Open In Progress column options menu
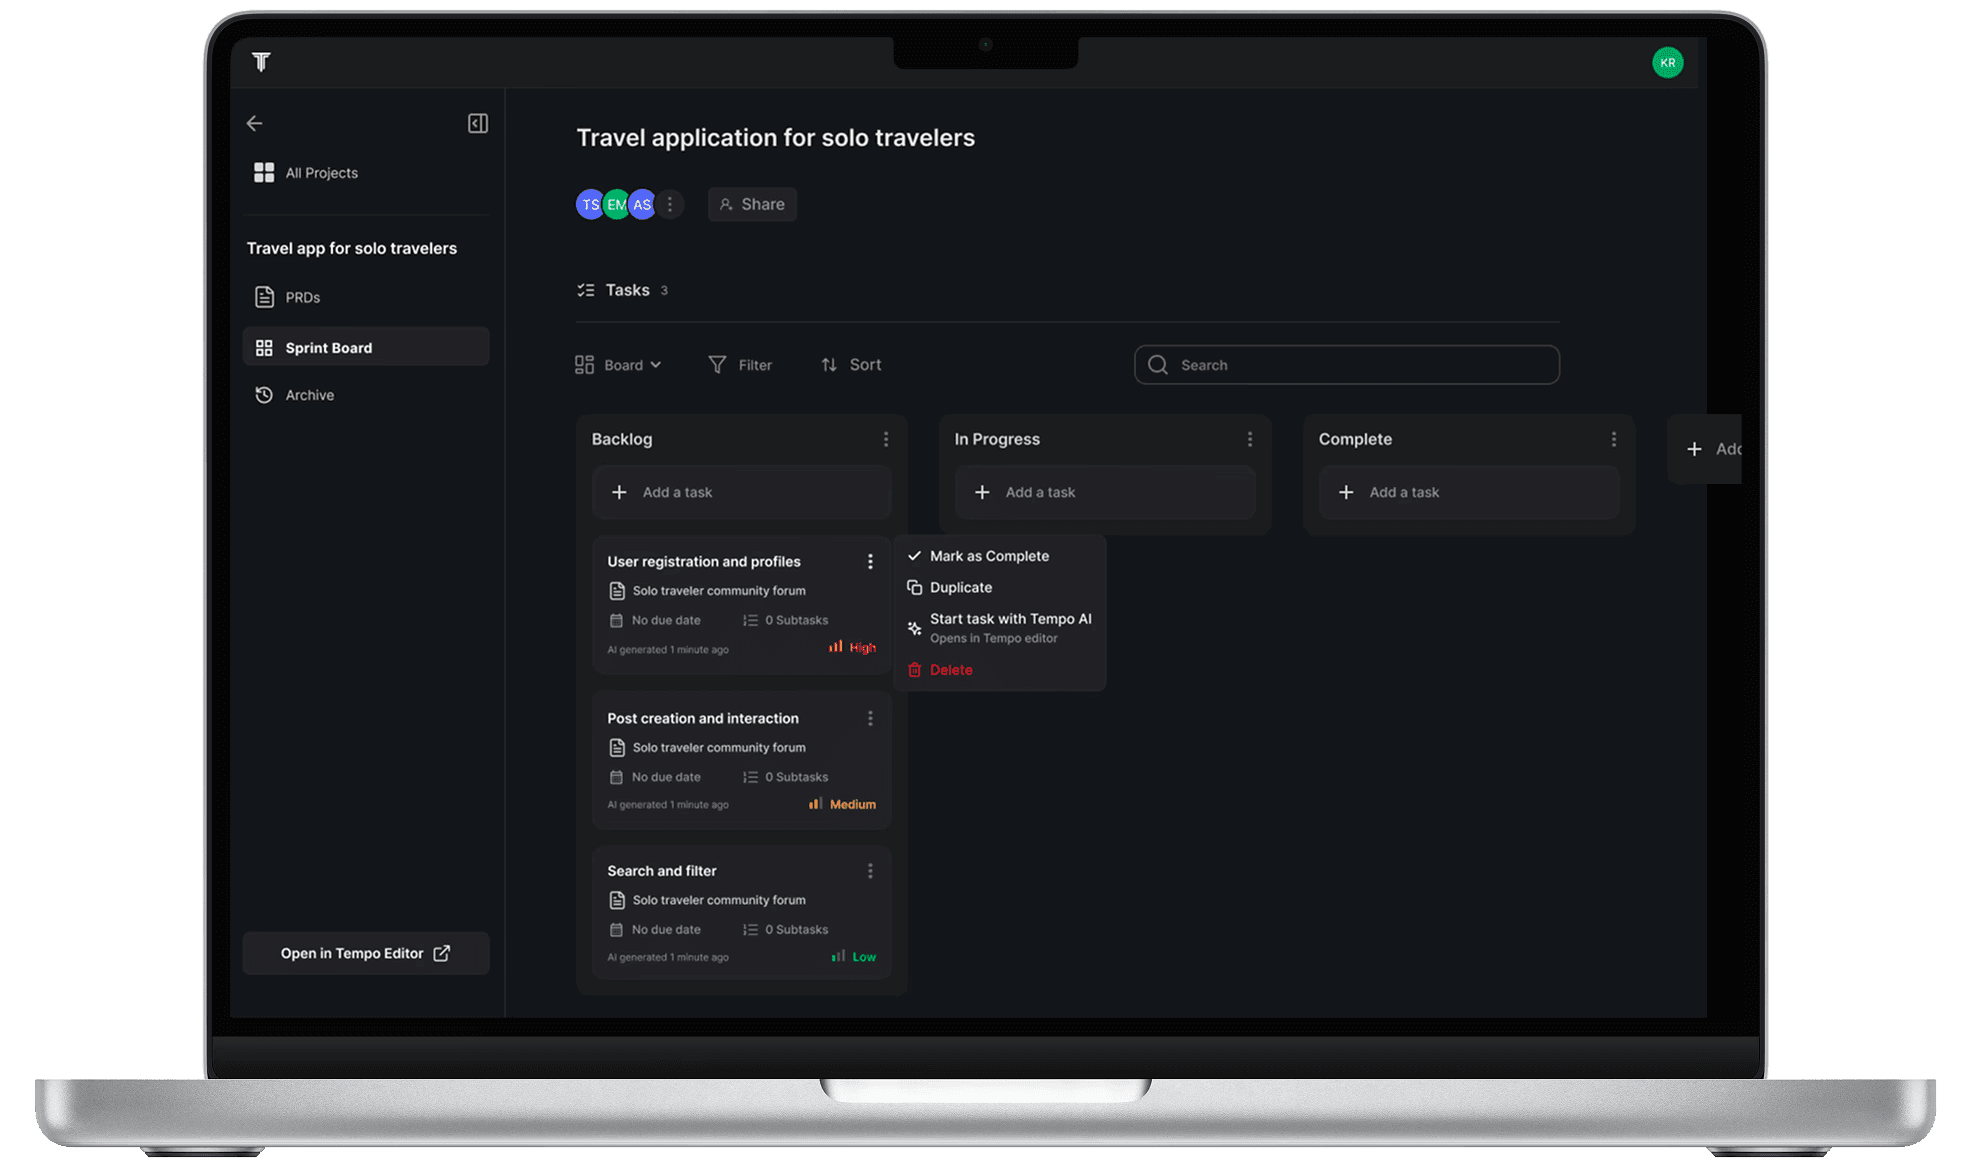1972x1169 pixels. [1249, 439]
